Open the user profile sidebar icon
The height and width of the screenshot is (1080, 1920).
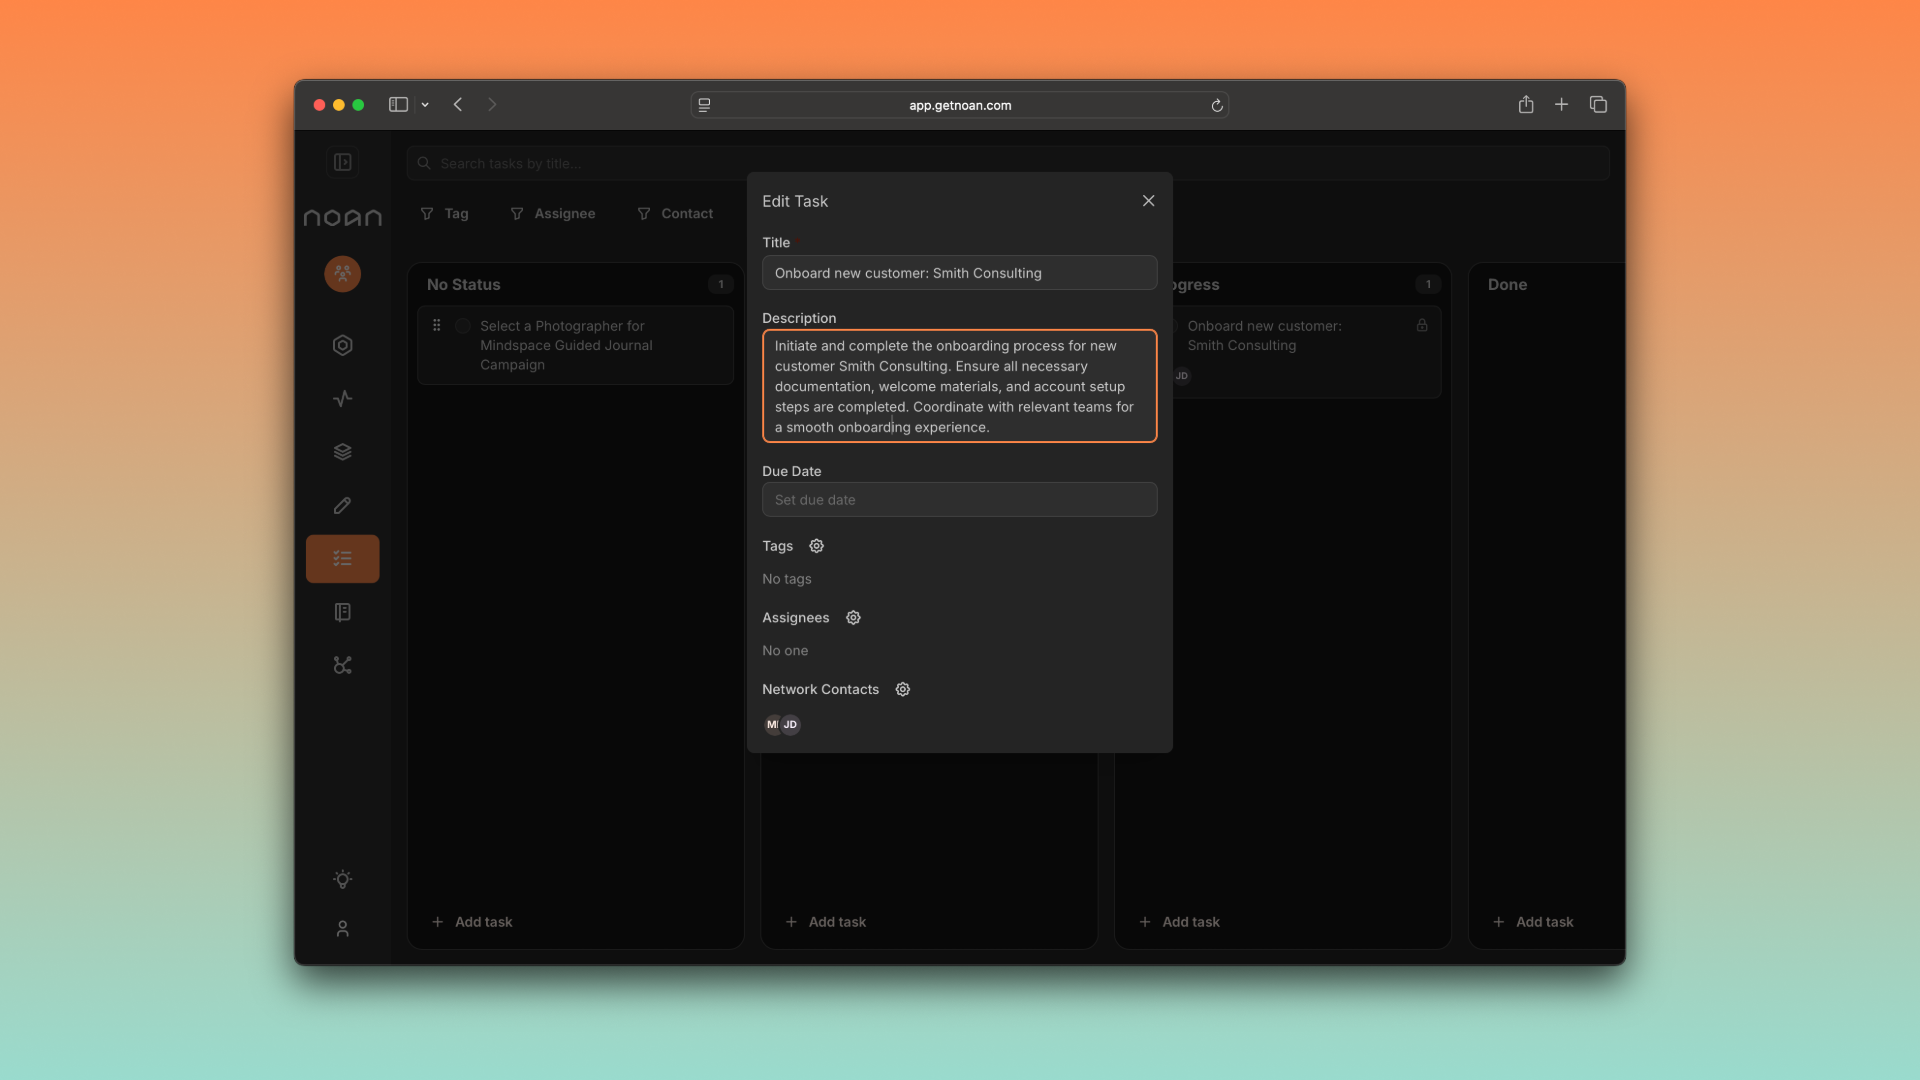point(342,929)
